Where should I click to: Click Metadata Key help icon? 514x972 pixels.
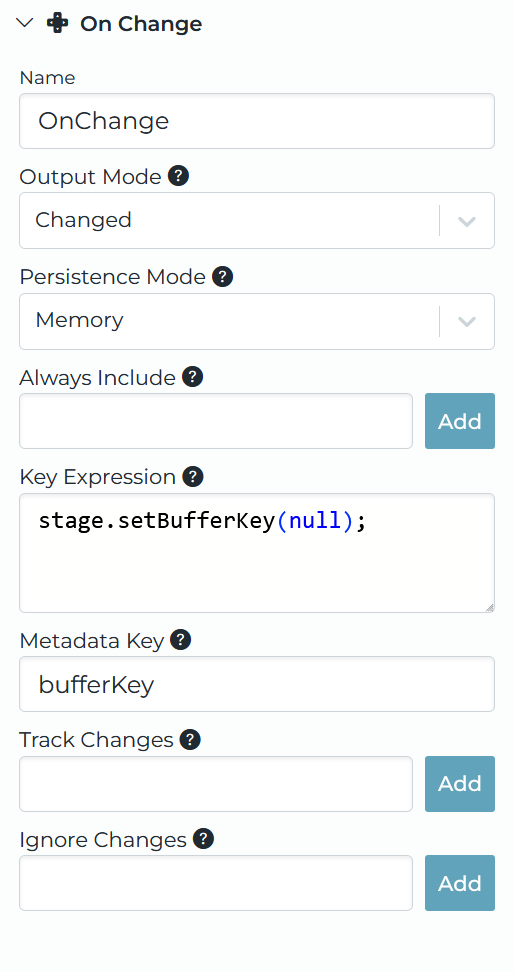pyautogui.click(x=180, y=640)
